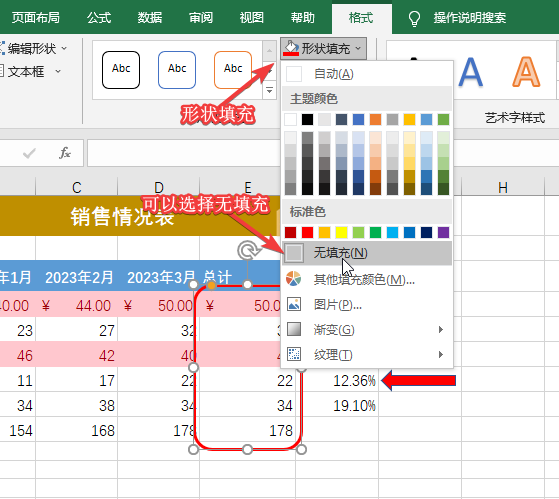The width and height of the screenshot is (559, 499).
Task: Click the texture fill icon
Action: coord(294,354)
